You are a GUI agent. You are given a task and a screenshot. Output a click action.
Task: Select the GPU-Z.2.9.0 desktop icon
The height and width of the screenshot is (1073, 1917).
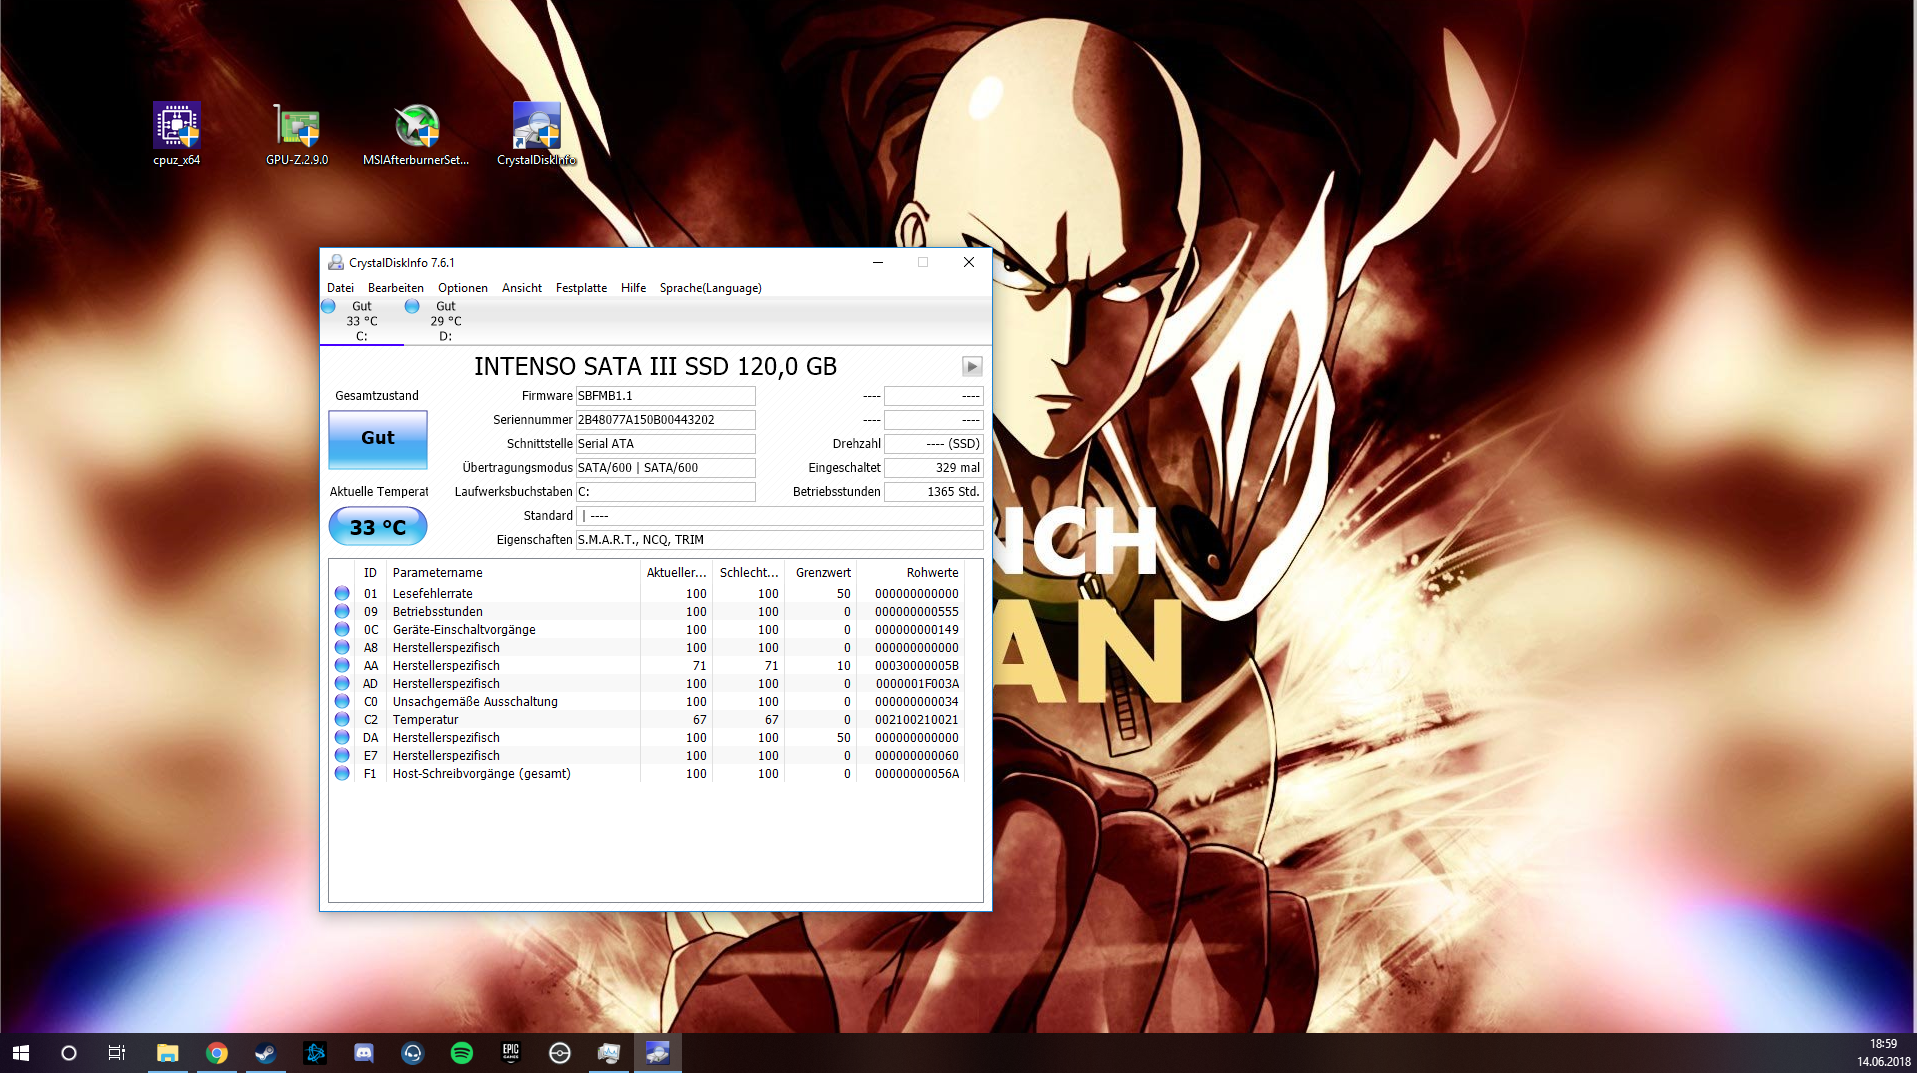(x=297, y=133)
